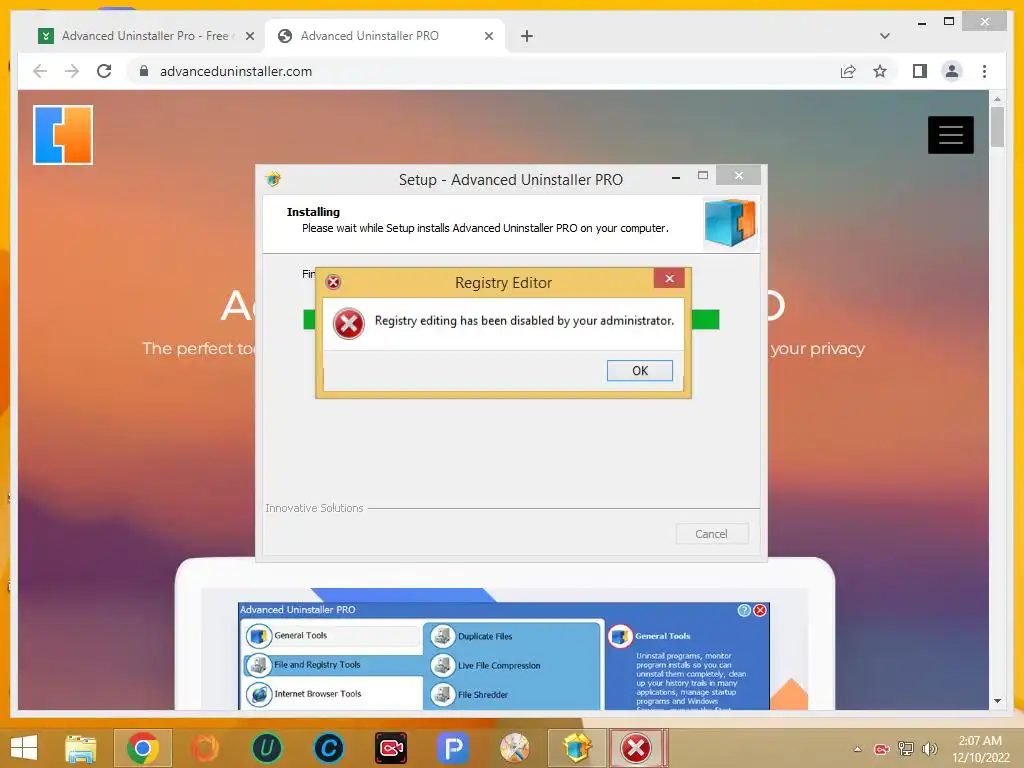
Task: Close the 'Advanced Uninstaller Pro - Free' tab
Action: (x=249, y=36)
